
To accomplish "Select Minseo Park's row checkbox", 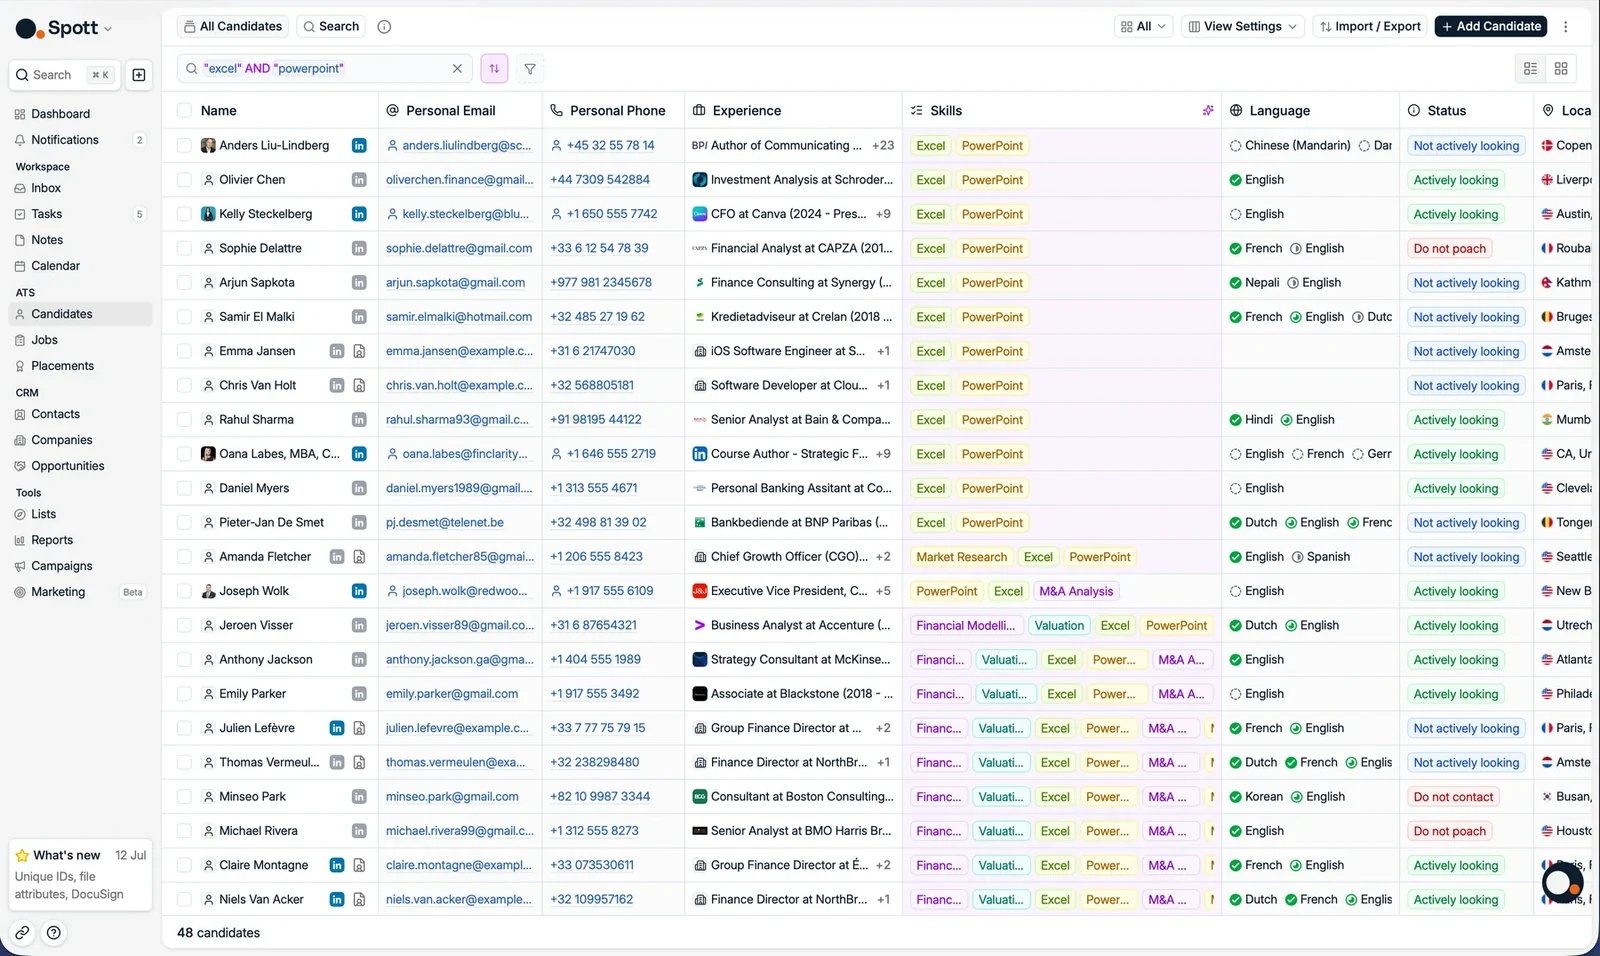I will click(184, 797).
